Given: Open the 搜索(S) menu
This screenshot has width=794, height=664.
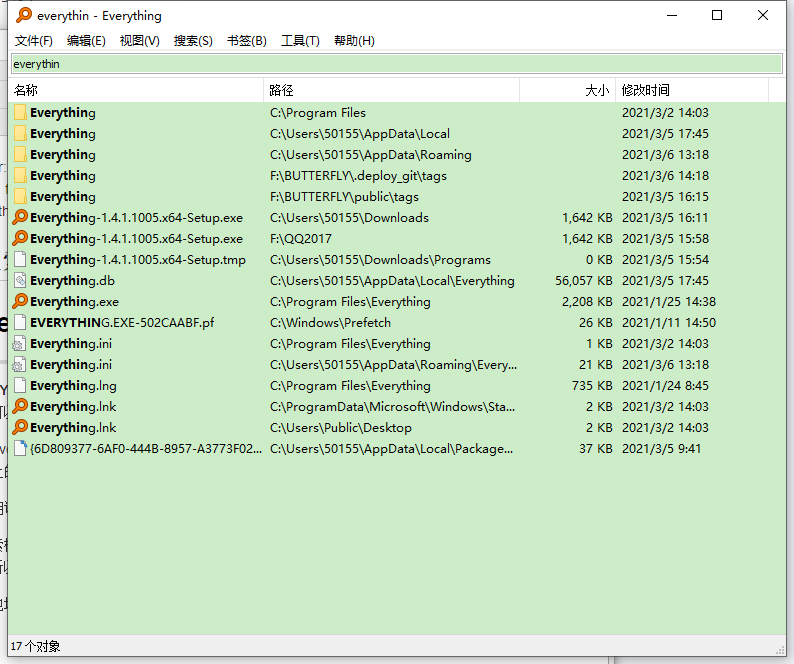Looking at the screenshot, I should pos(193,41).
